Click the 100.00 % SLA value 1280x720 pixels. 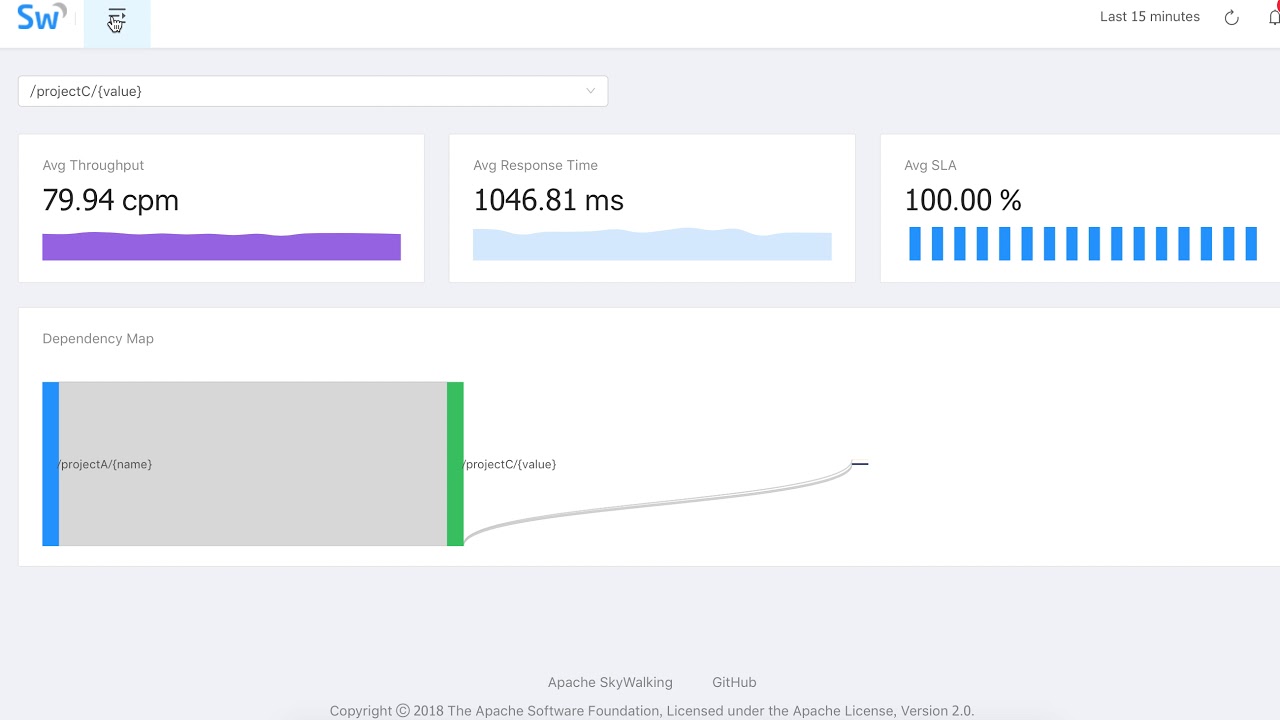pos(963,200)
